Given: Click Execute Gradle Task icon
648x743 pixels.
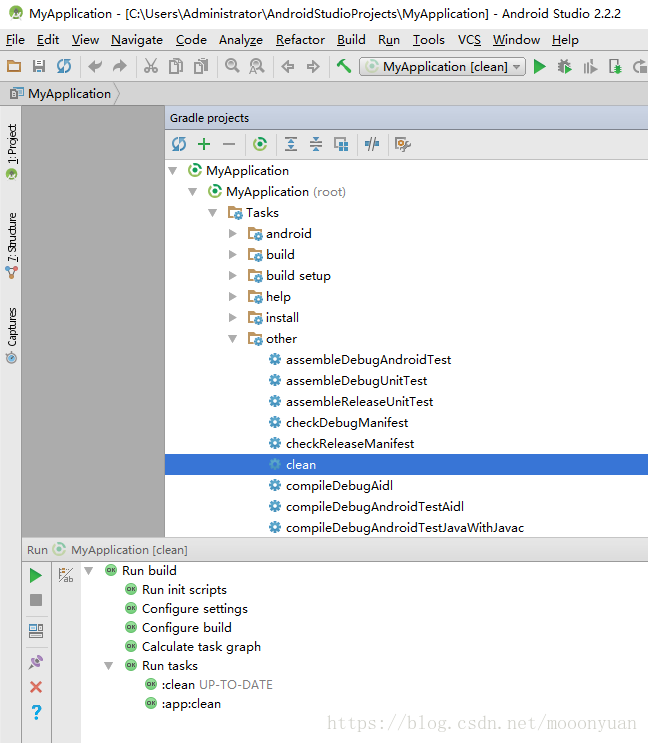Looking at the screenshot, I should [260, 144].
